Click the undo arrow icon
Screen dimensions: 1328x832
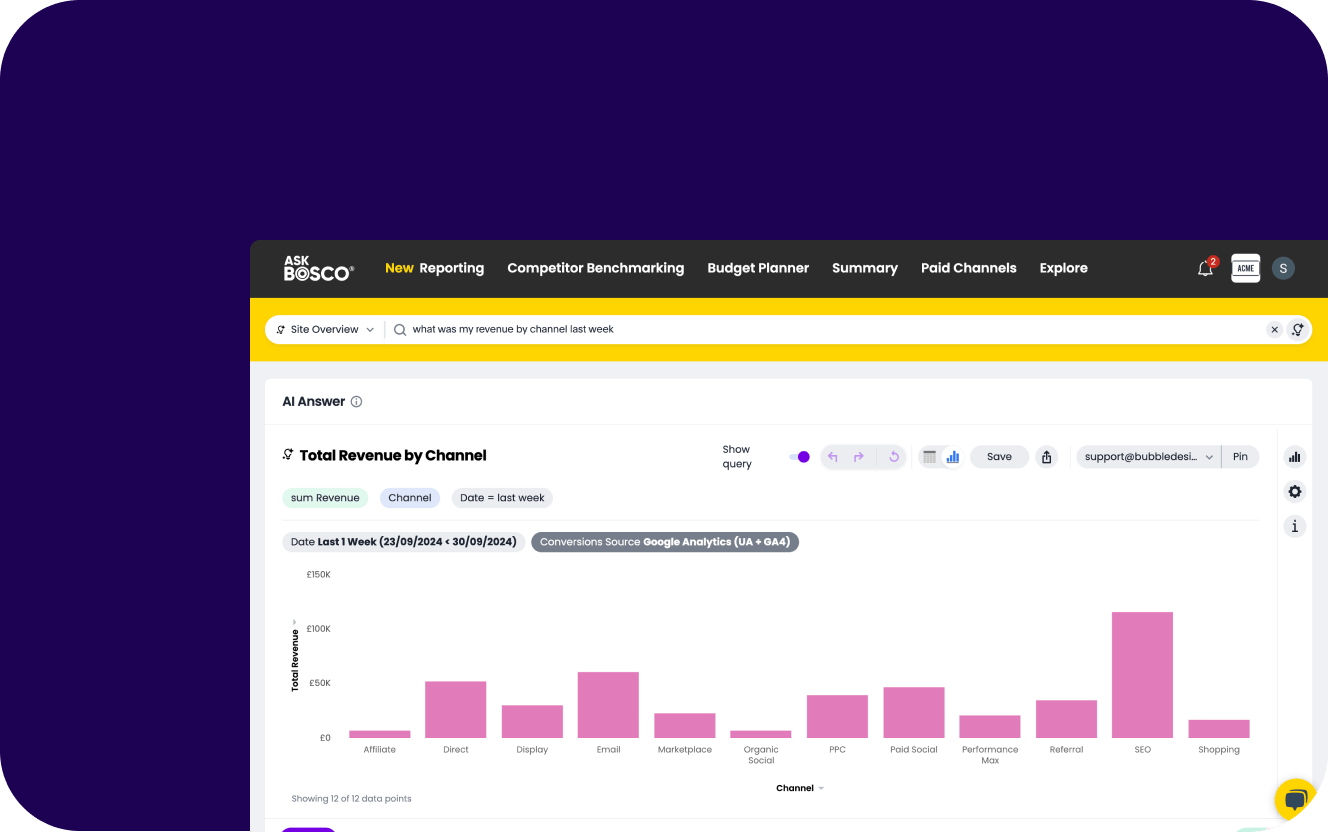[832, 457]
